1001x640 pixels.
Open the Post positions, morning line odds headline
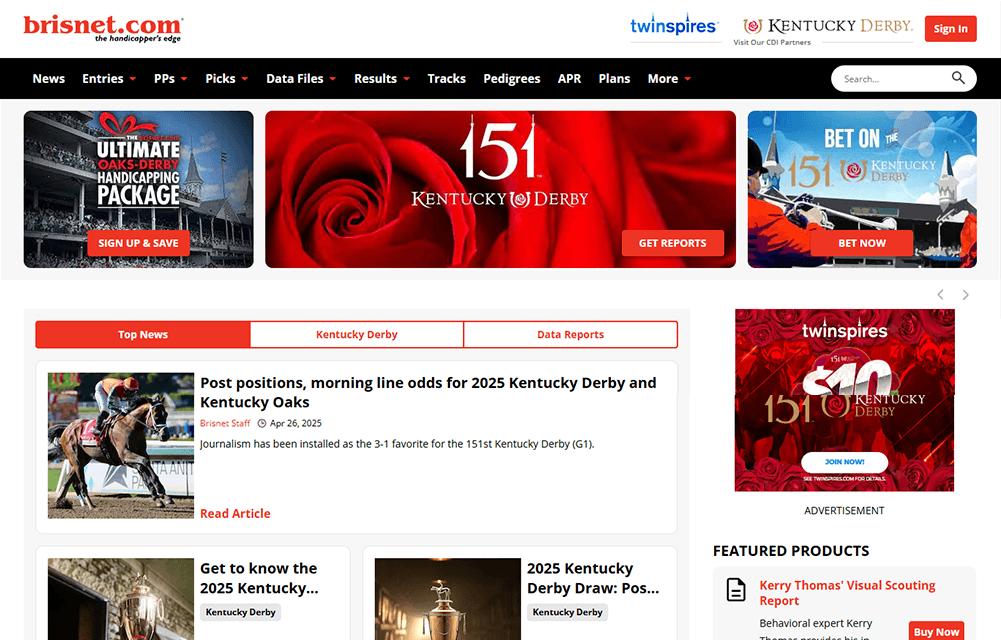pyautogui.click(x=428, y=392)
